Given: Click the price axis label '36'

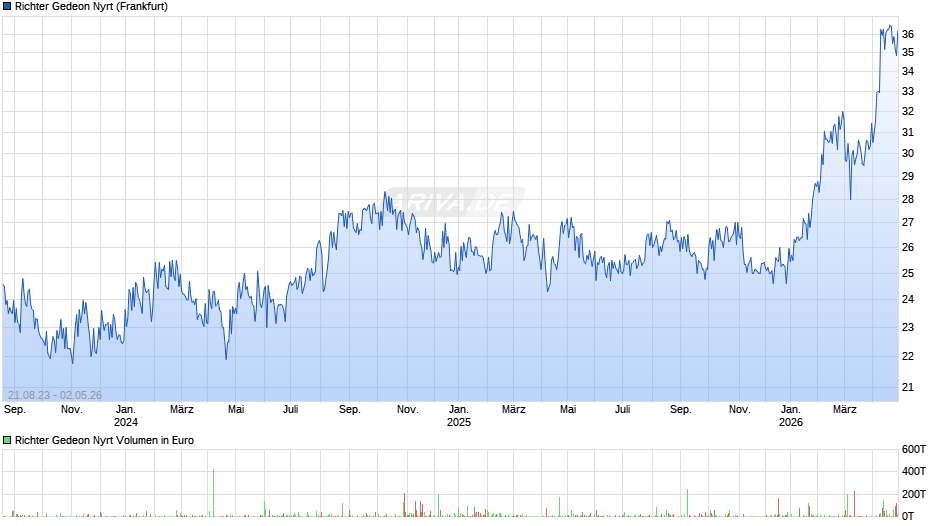Looking at the screenshot, I should click(x=908, y=34).
